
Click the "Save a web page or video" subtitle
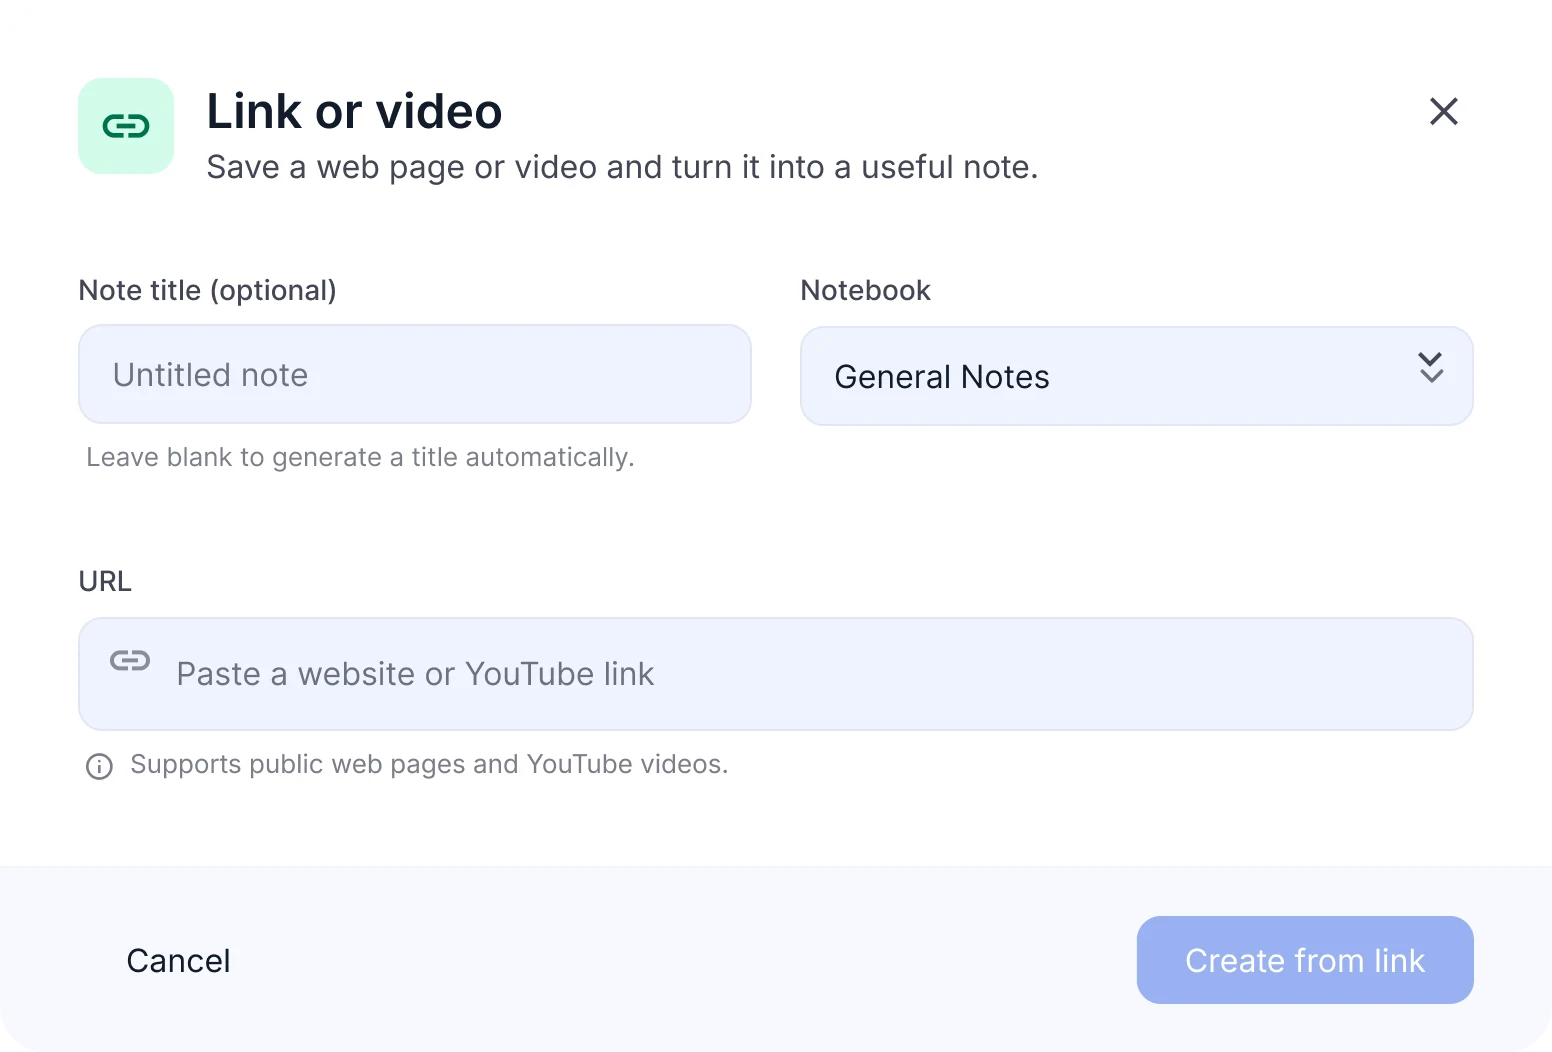(x=622, y=167)
